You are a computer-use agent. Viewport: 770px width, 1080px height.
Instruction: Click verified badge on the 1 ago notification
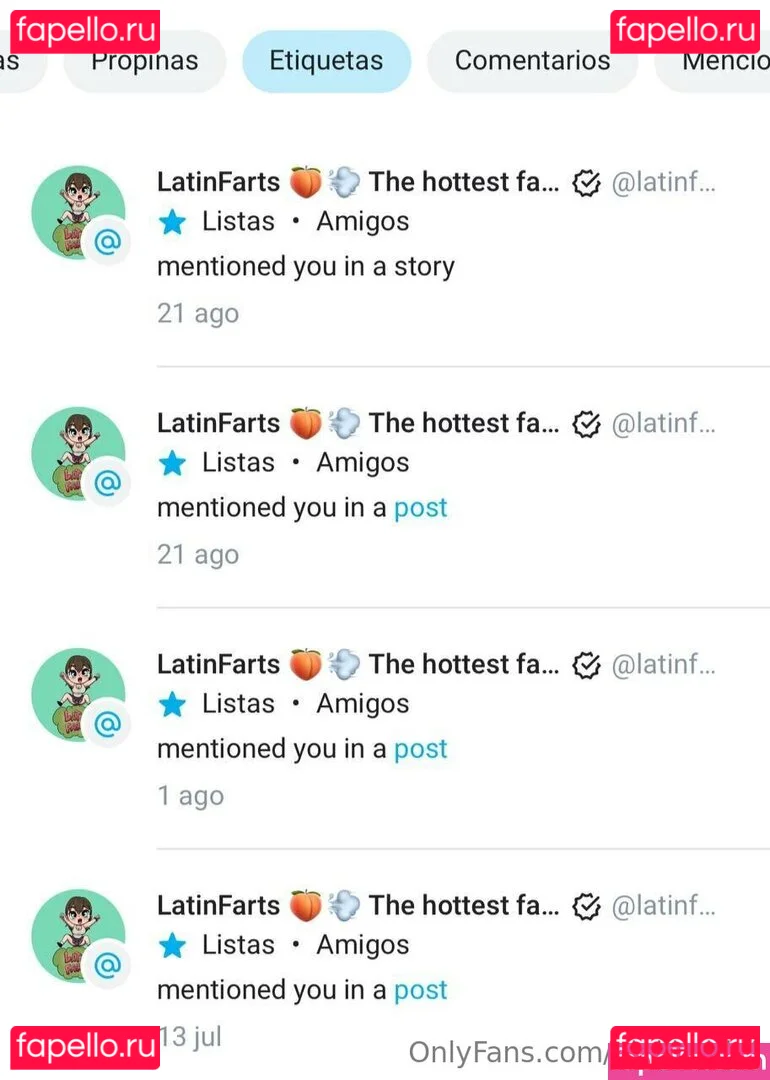[586, 665]
